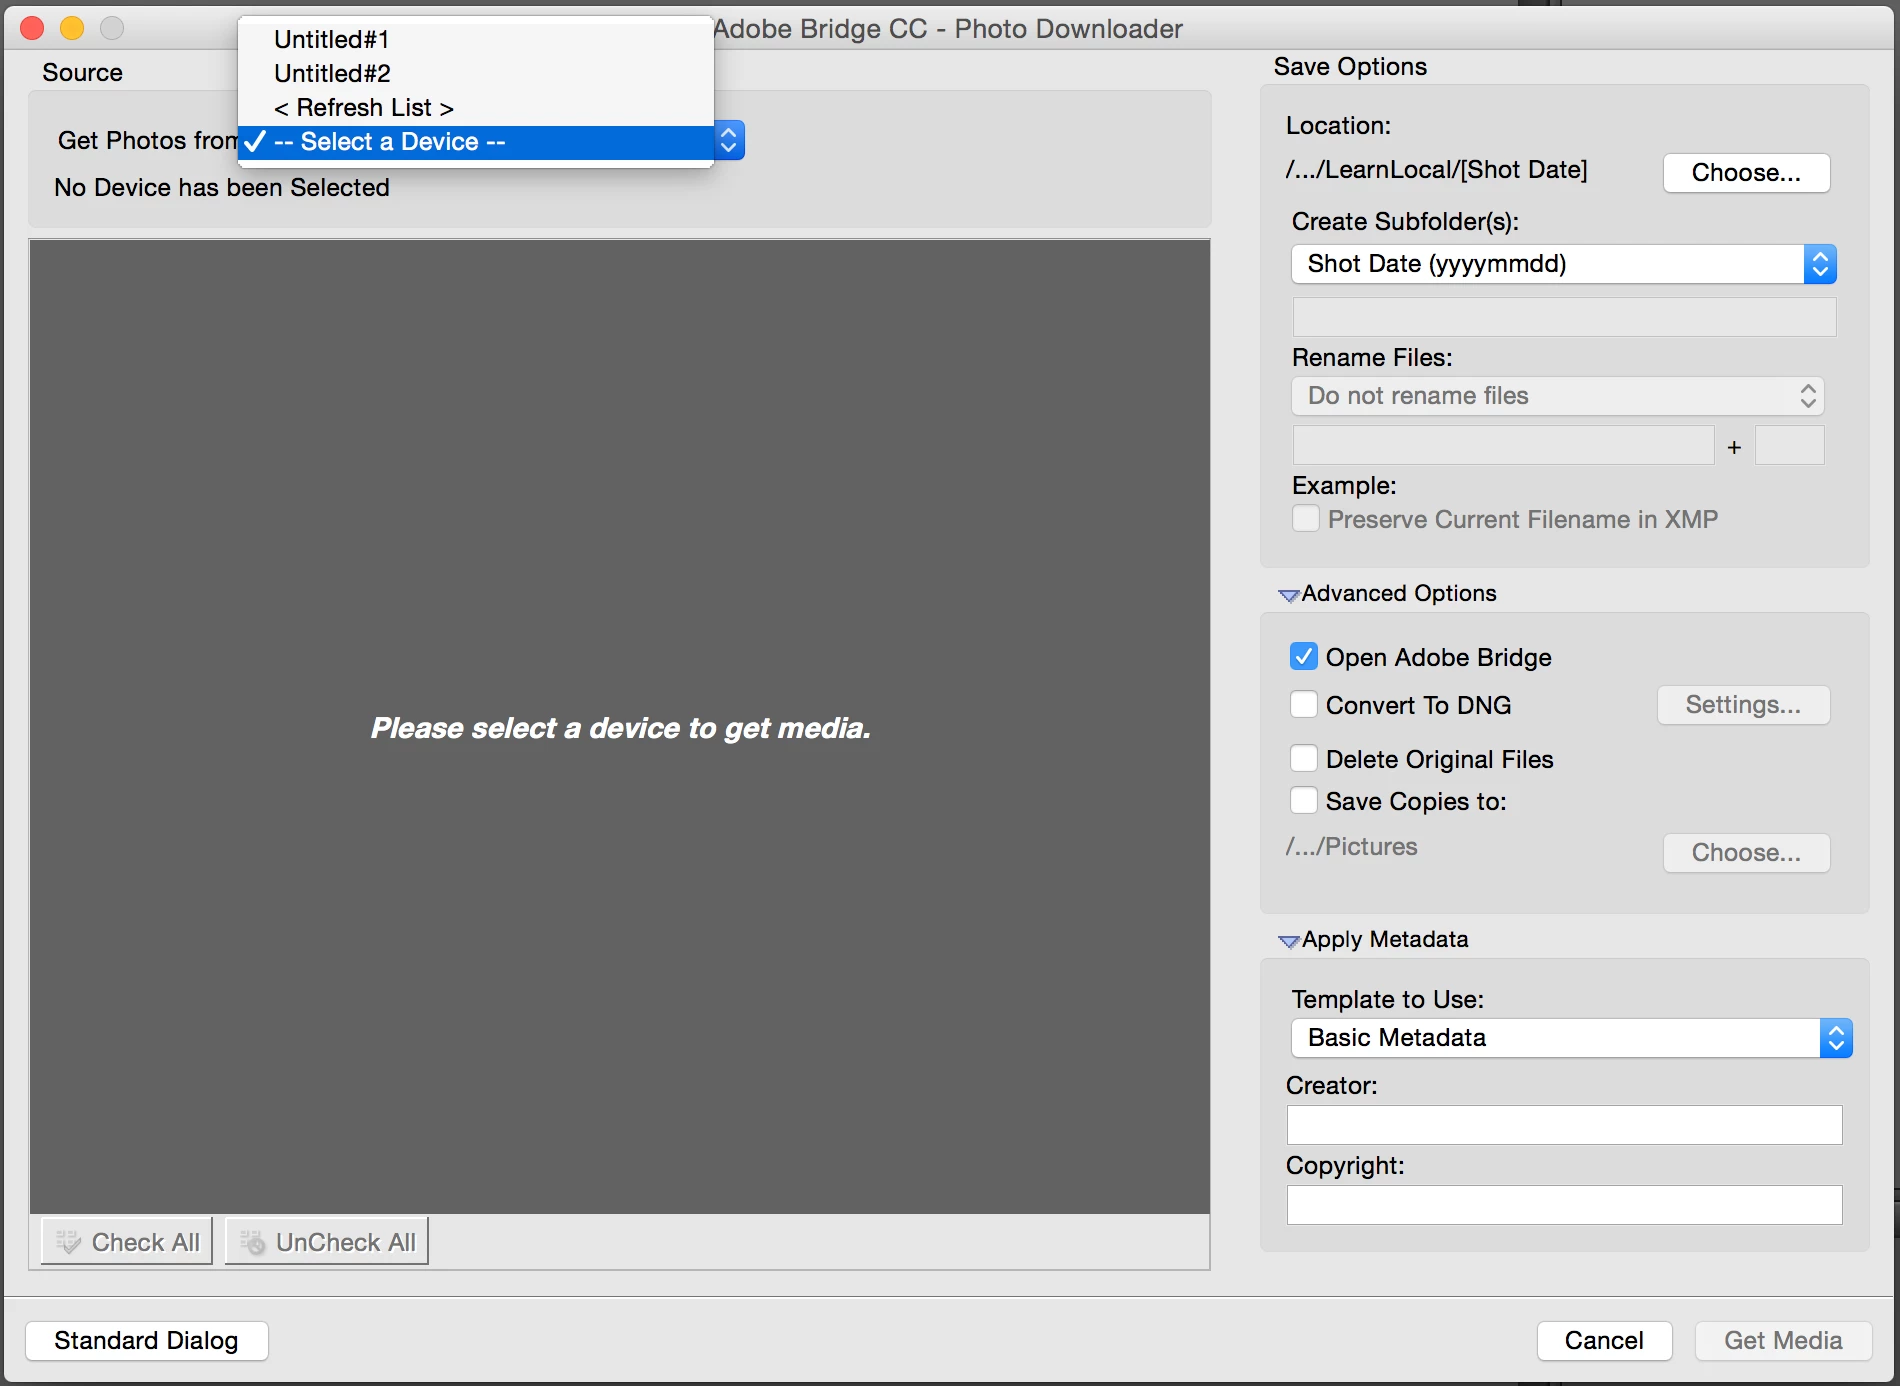Click the Copyright text field

tap(1564, 1205)
